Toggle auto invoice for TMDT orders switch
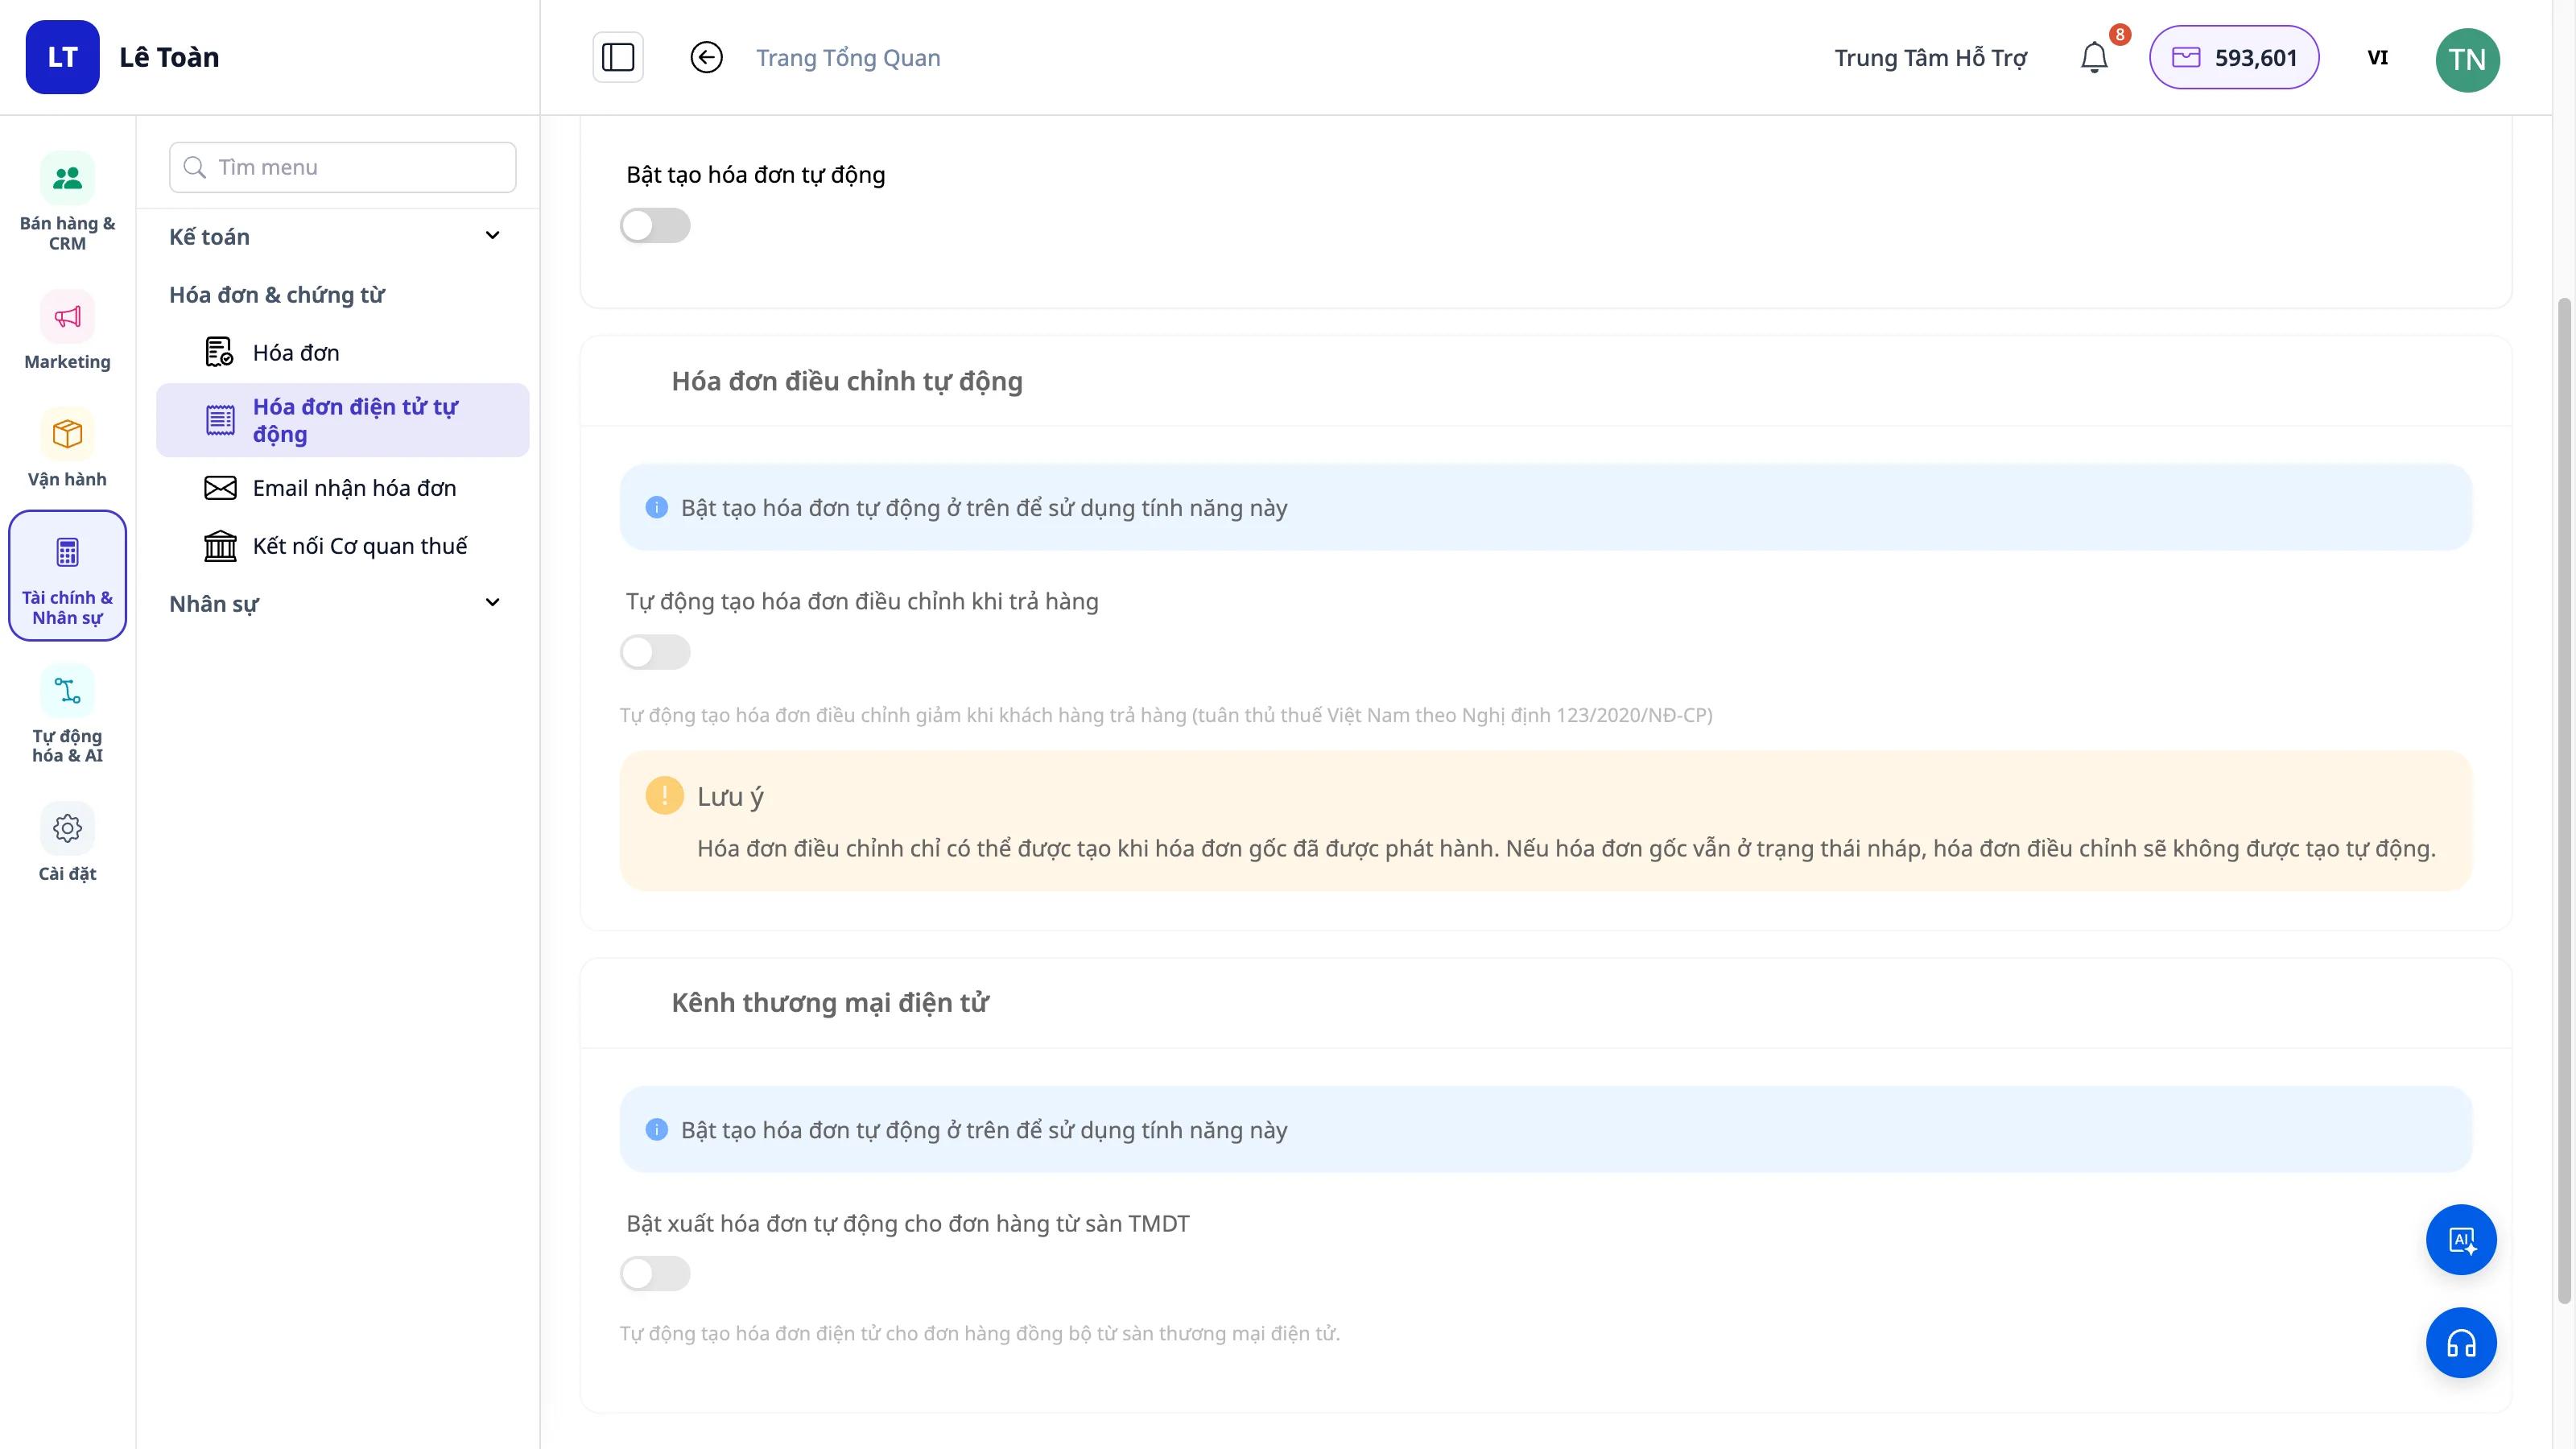 pos(655,1274)
